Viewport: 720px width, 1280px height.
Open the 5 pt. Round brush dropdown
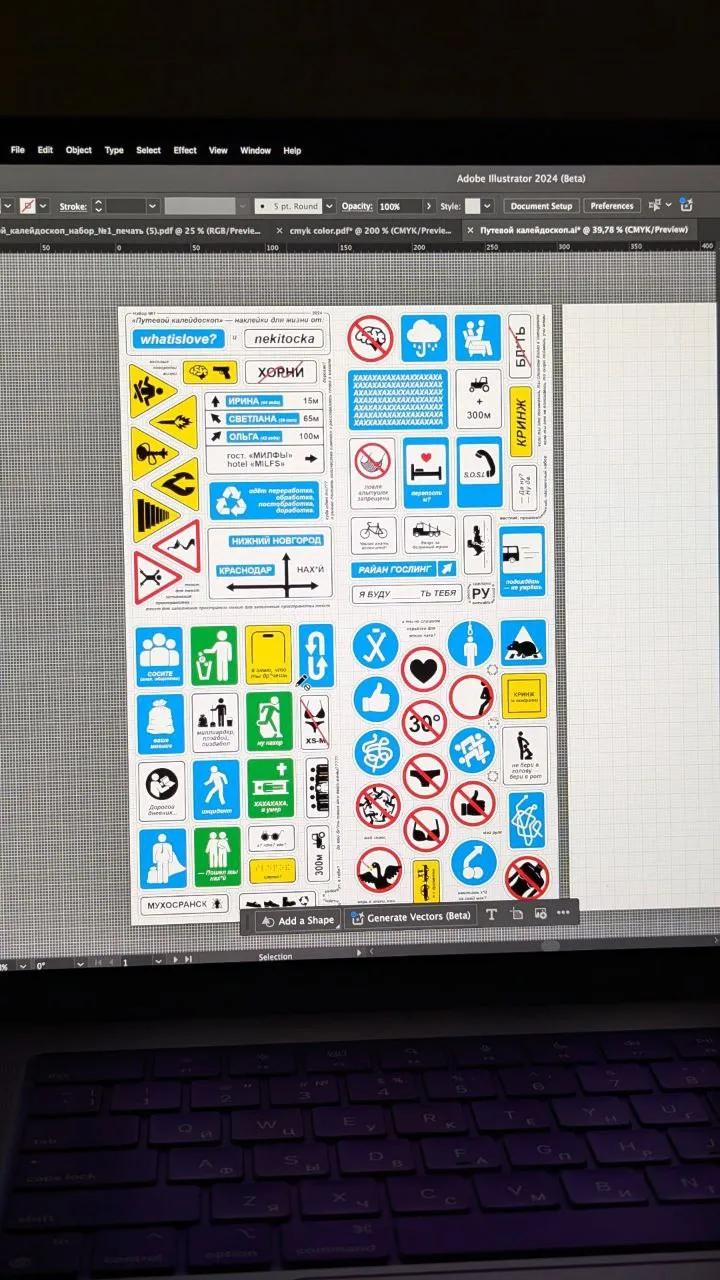tap(328, 206)
